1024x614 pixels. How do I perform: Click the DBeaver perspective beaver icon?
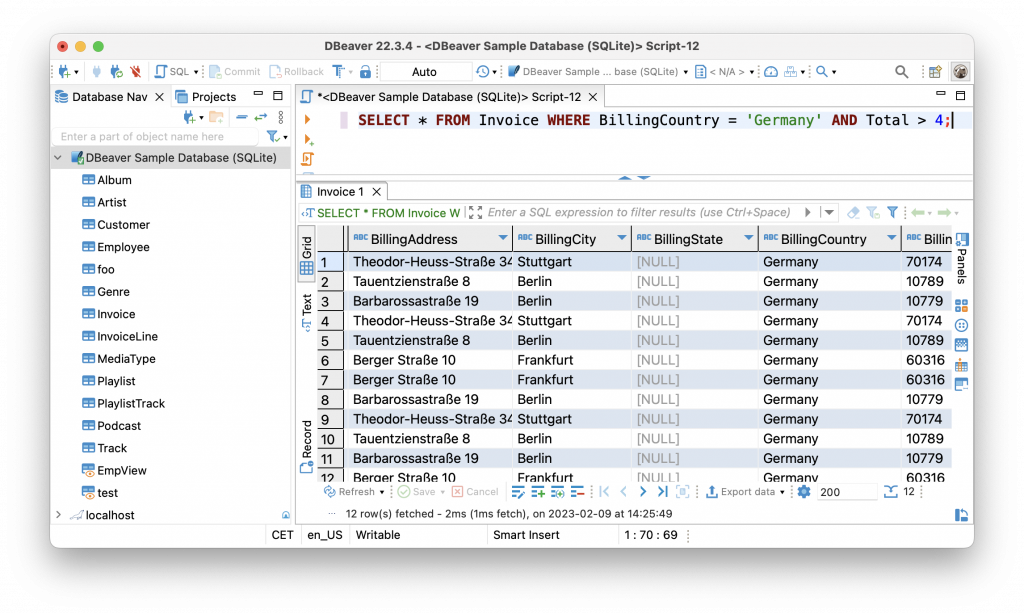(x=960, y=72)
